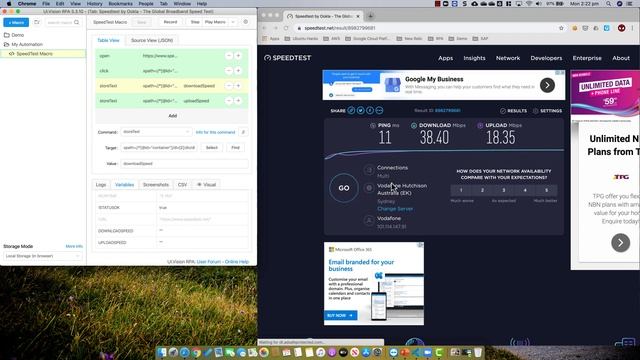640x360 pixels.
Task: Click the Speedtest logo
Action: coord(288,58)
